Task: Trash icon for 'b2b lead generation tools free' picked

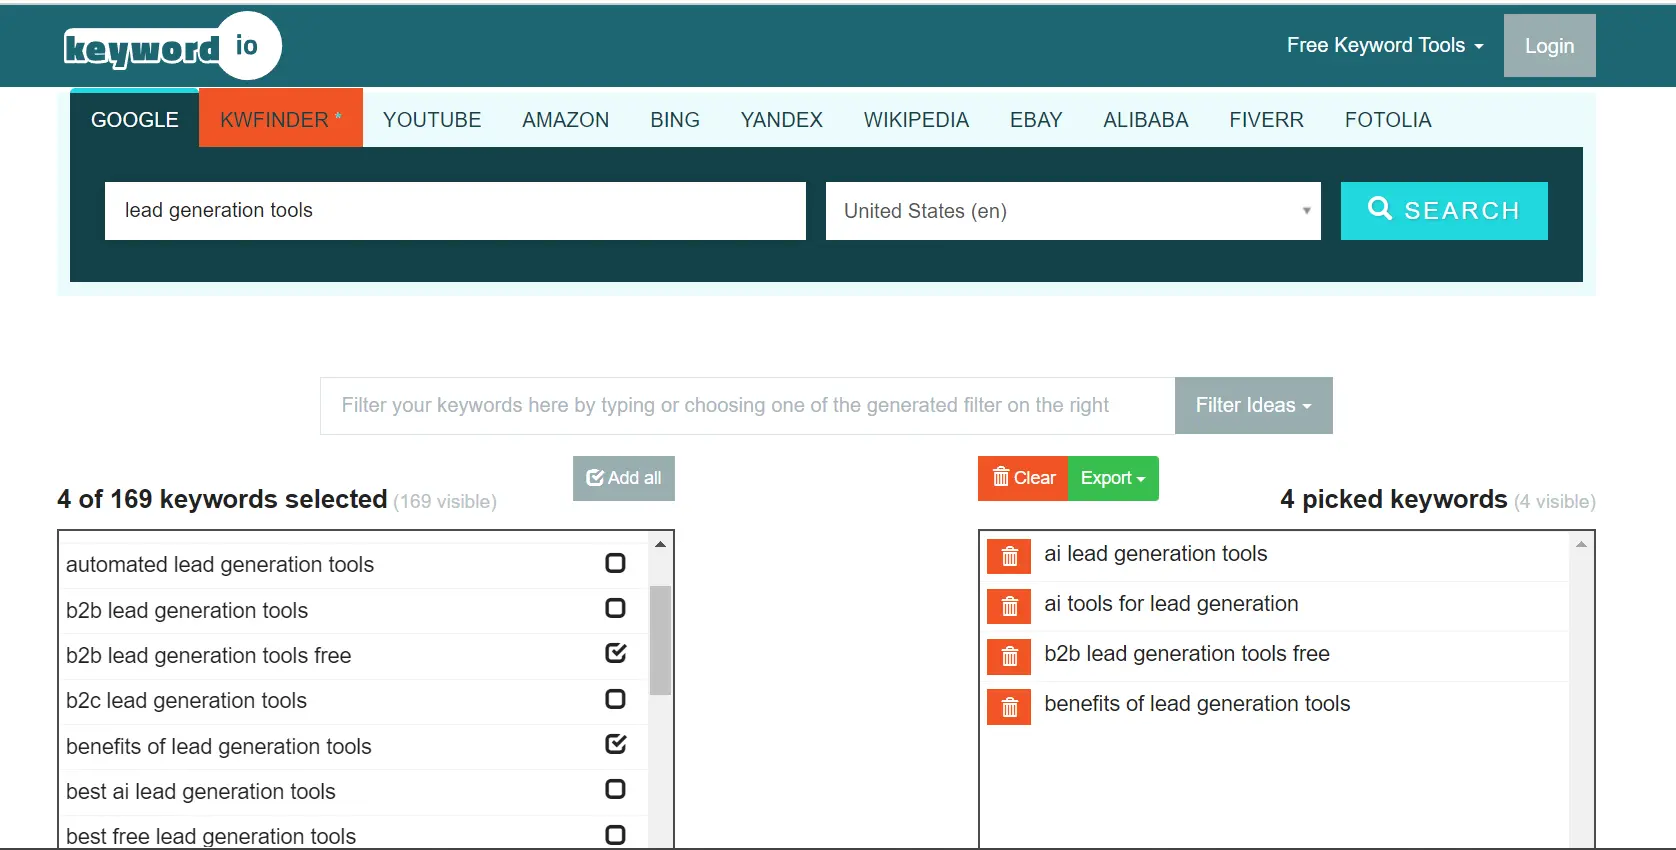Action: point(1009,656)
